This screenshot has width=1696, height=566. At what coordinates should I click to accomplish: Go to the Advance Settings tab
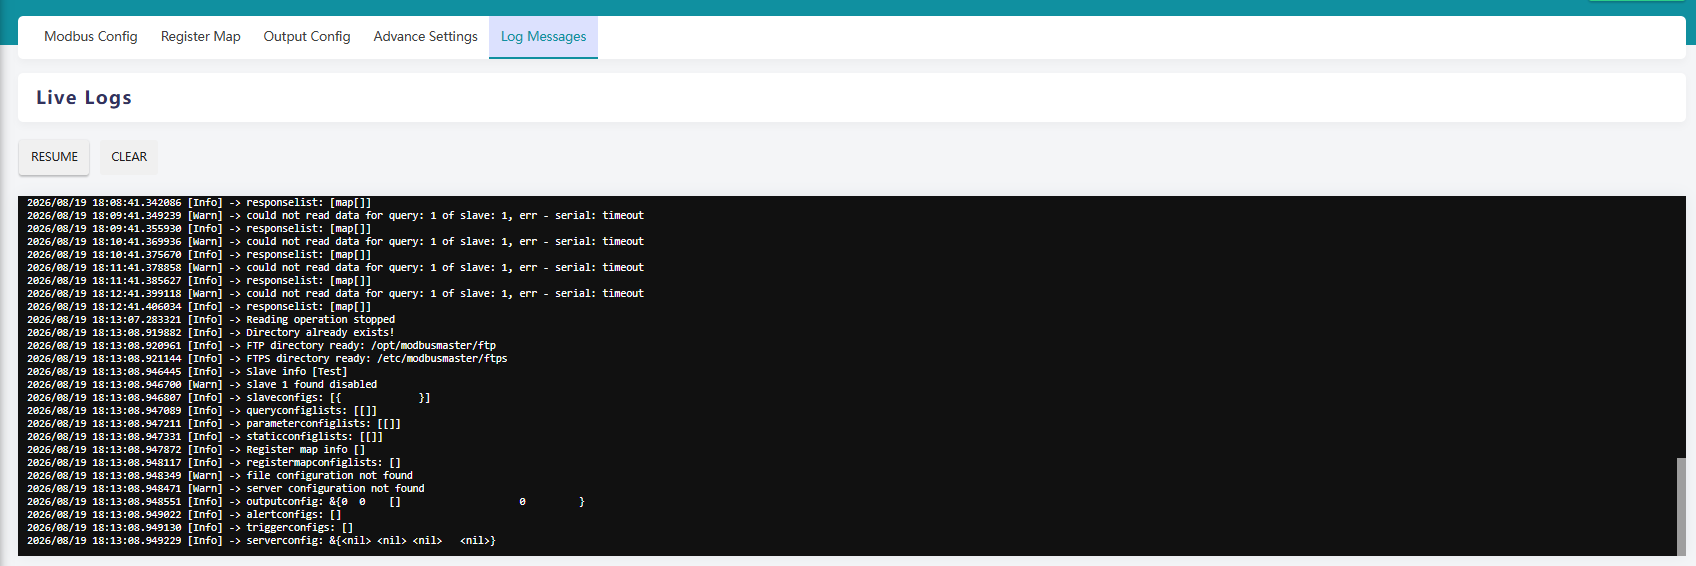tap(426, 37)
